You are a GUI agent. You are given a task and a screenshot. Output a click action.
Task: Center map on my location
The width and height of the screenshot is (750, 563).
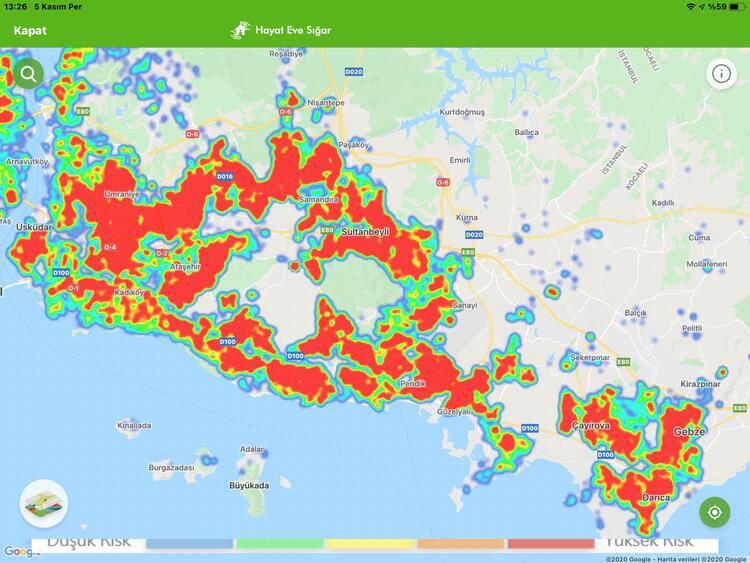click(x=714, y=512)
